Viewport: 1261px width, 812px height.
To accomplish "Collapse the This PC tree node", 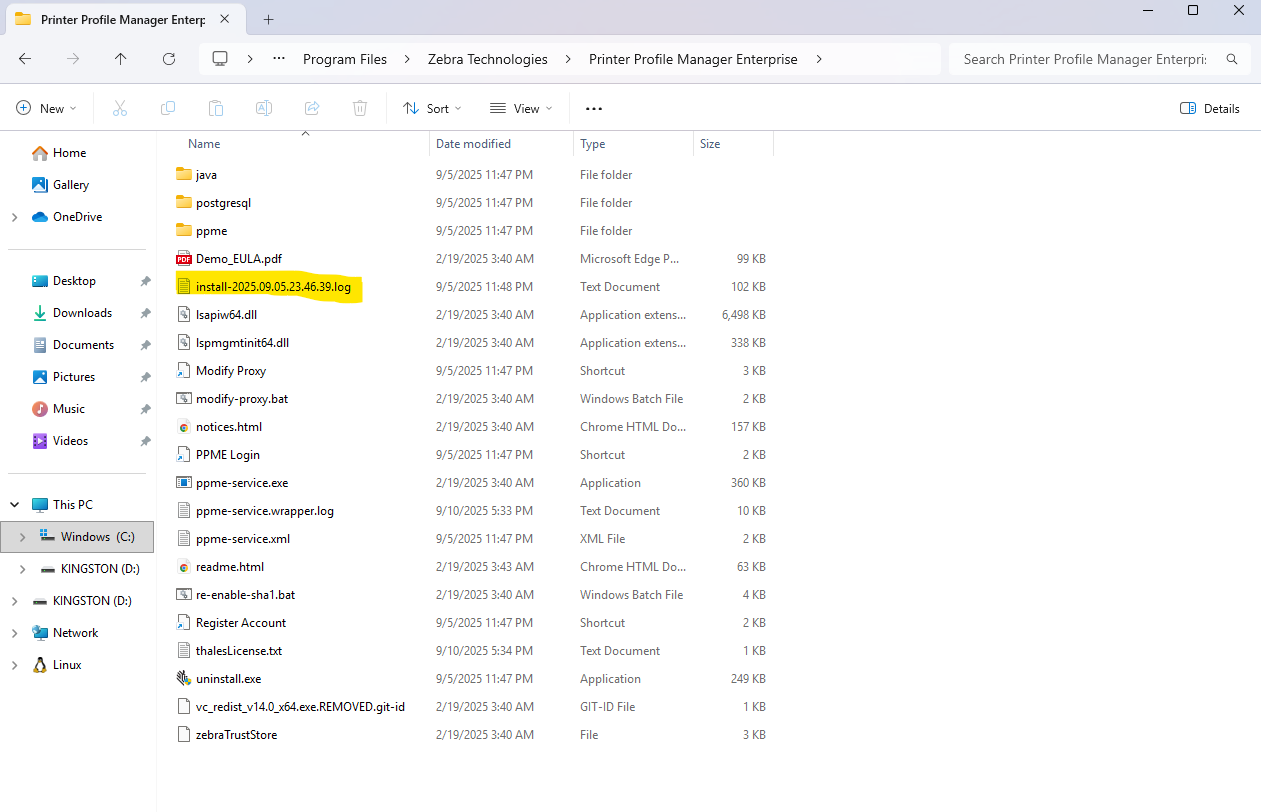I will 14,505.
